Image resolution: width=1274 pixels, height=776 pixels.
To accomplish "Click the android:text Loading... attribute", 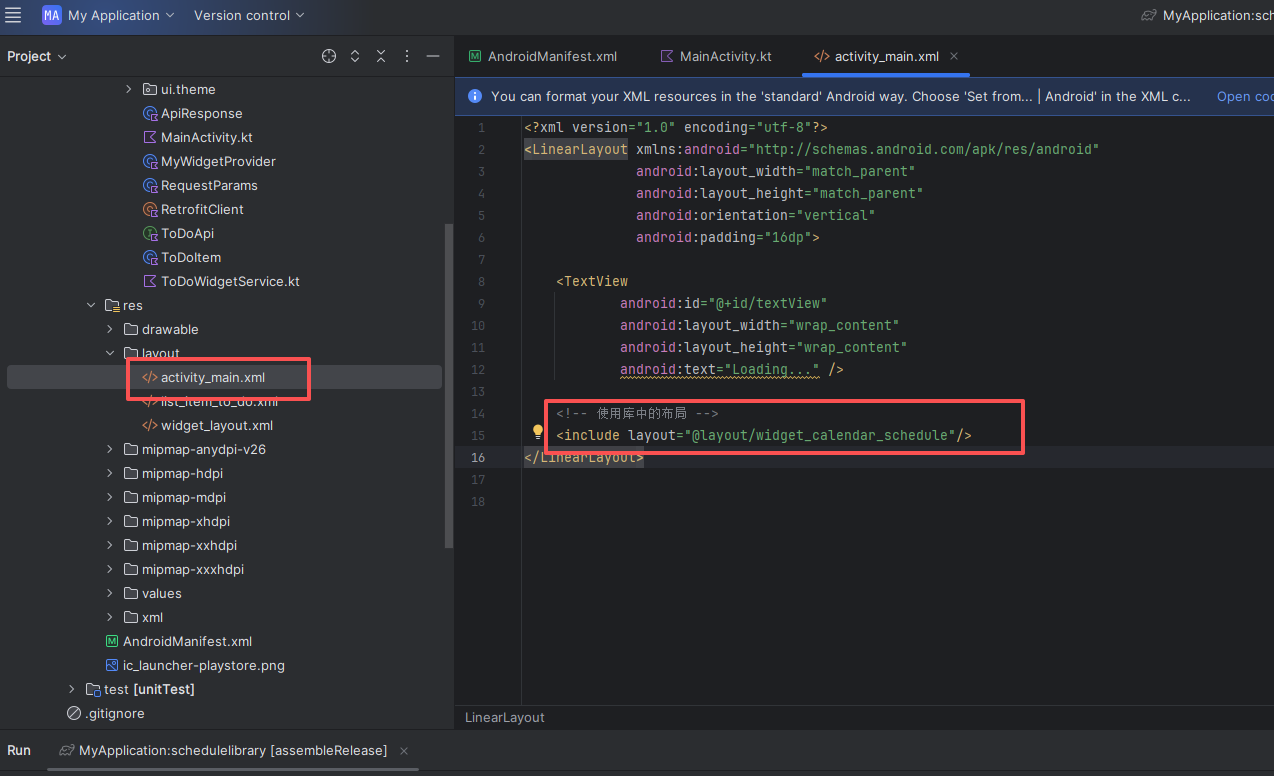I will pos(720,369).
